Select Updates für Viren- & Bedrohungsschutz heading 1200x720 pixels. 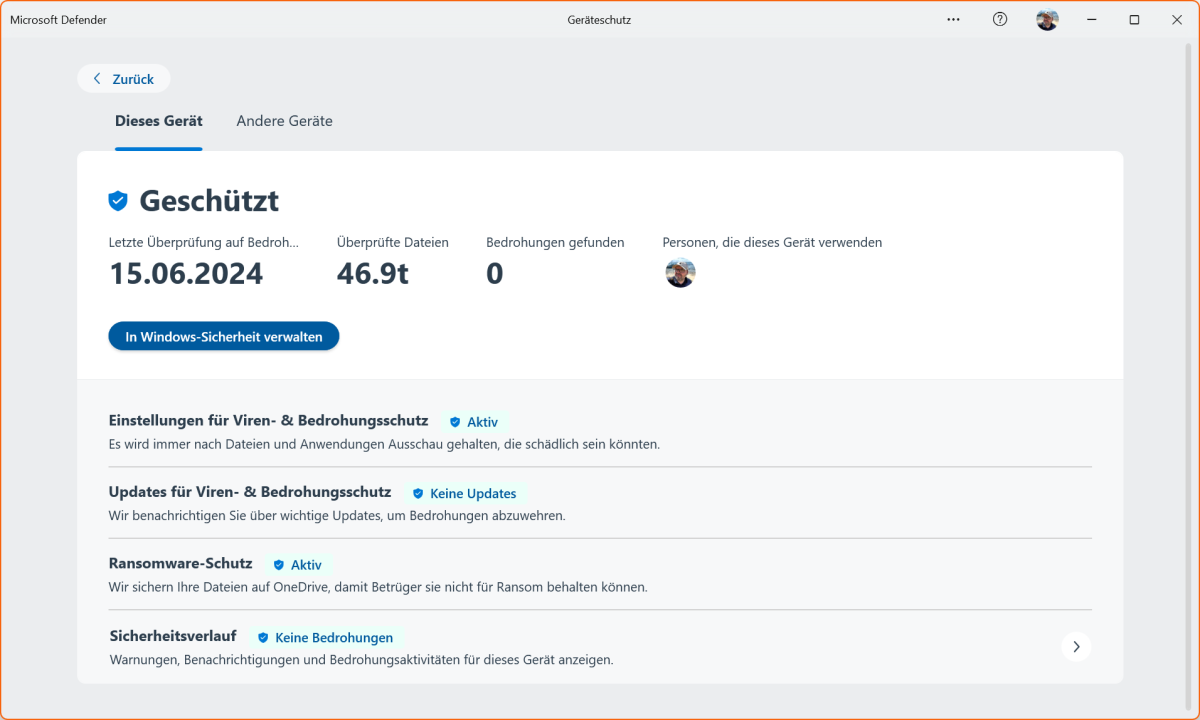pyautogui.click(x=250, y=492)
